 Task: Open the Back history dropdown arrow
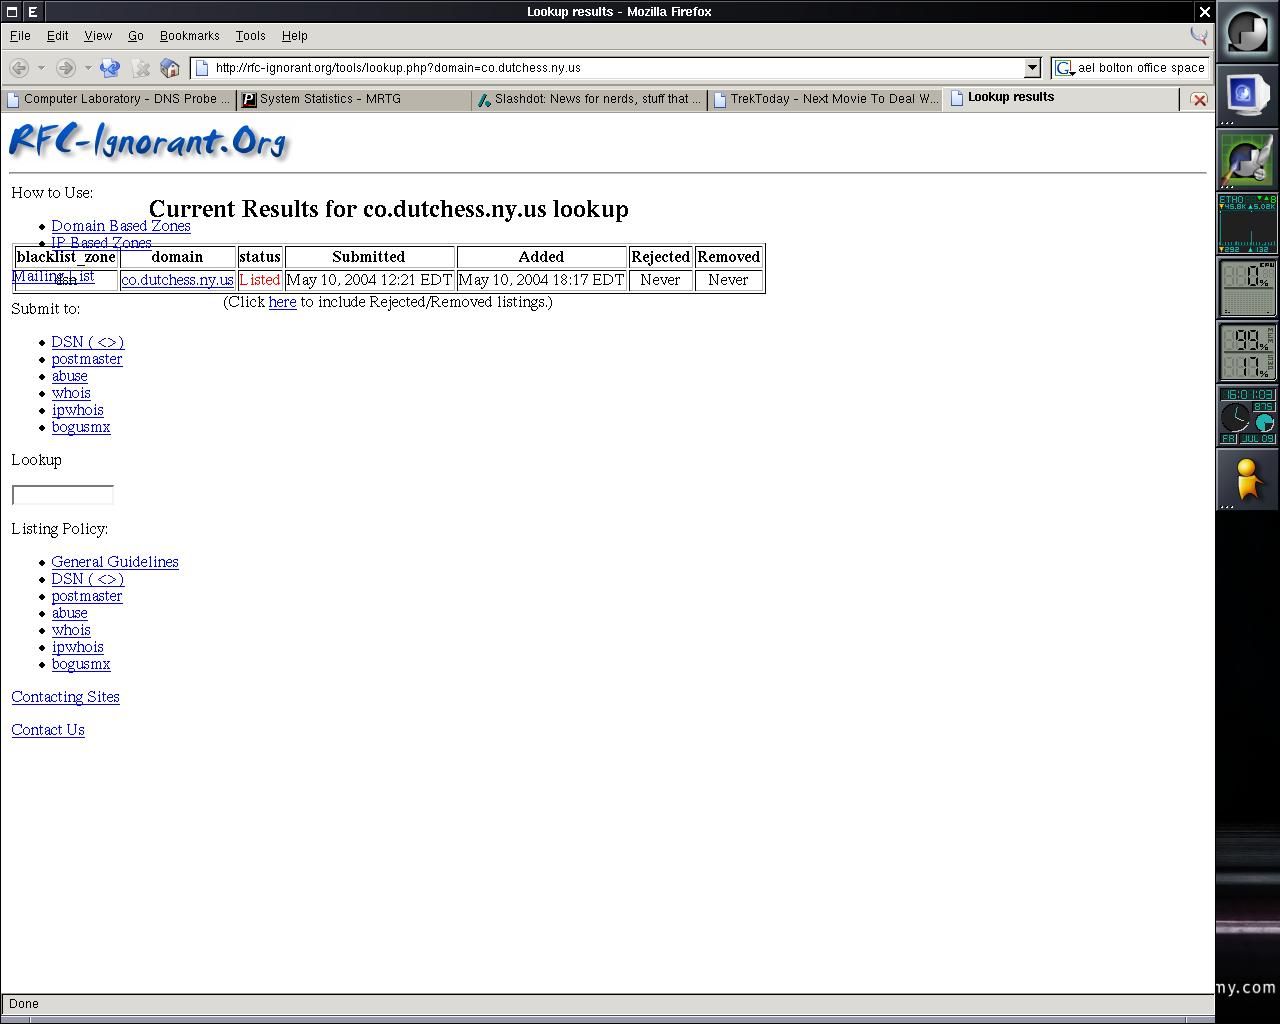pos(41,68)
